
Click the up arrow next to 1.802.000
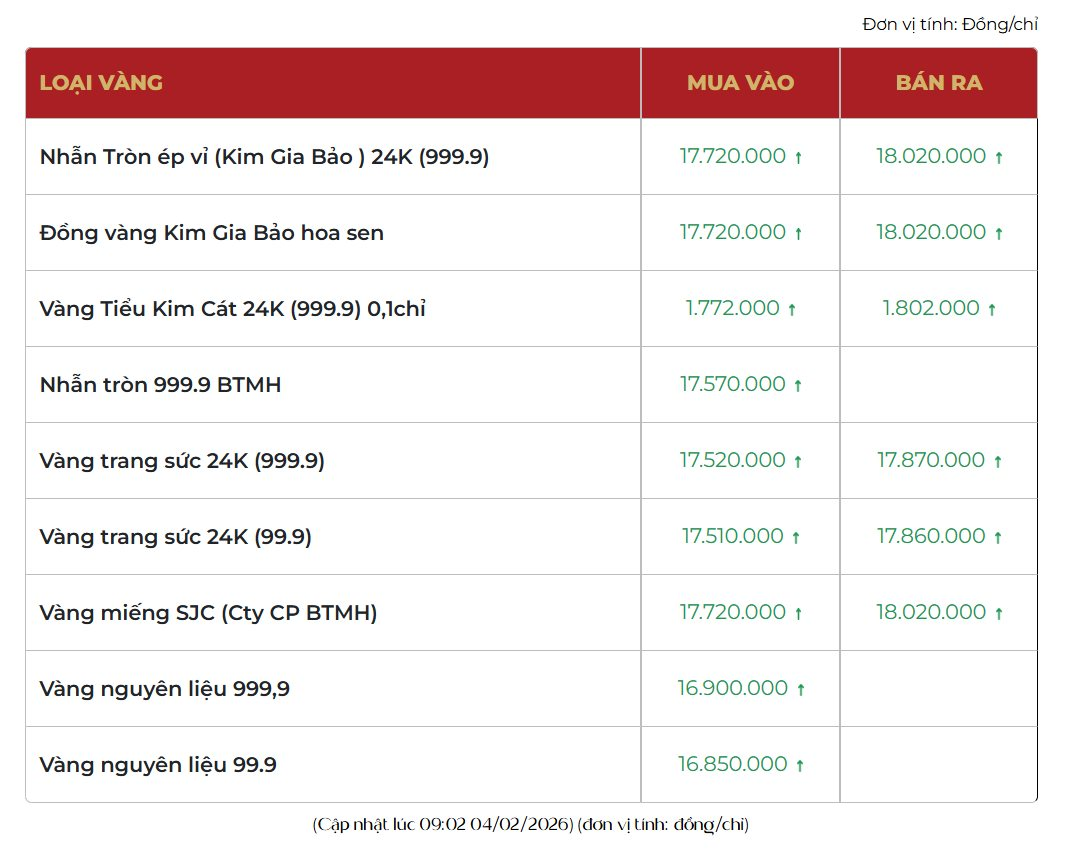pos(992,310)
